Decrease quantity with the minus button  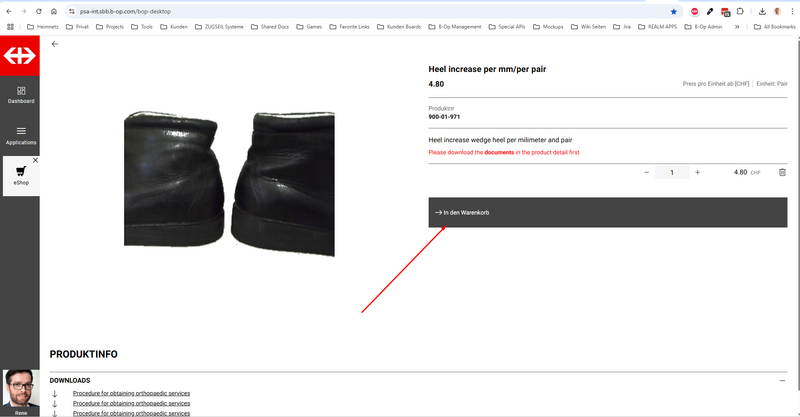(x=646, y=172)
